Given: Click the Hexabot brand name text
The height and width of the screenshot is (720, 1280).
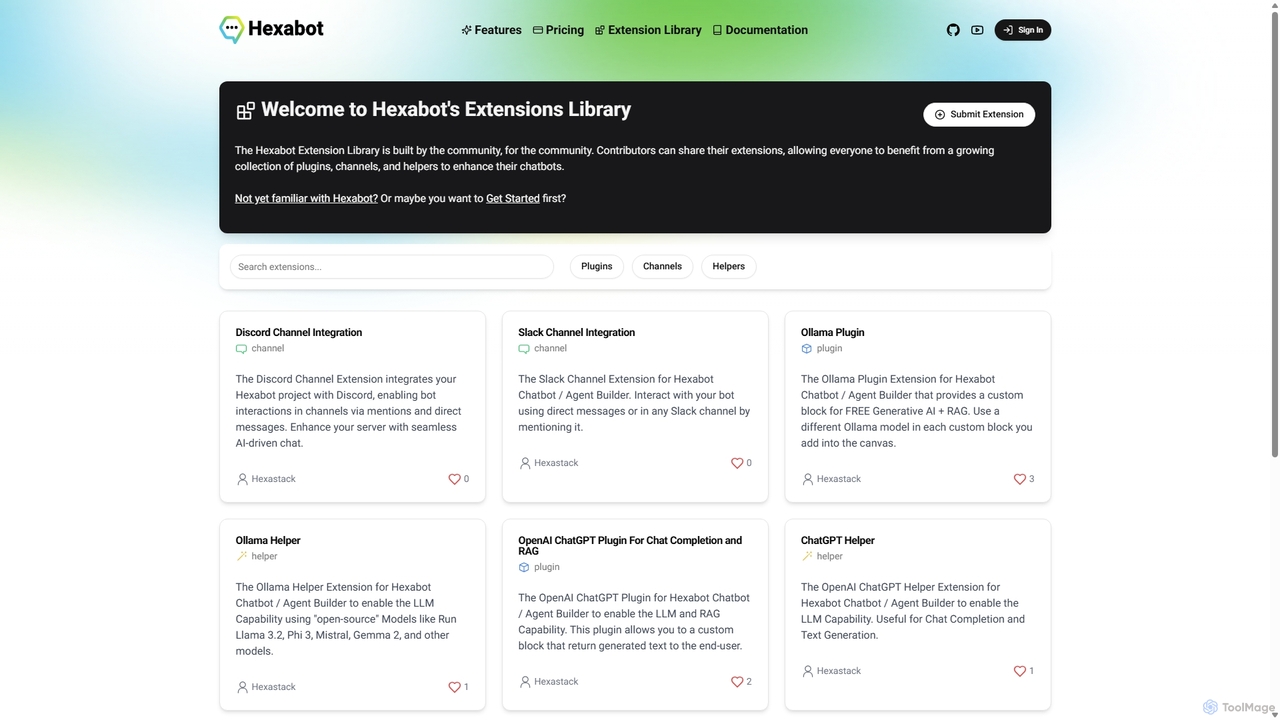Looking at the screenshot, I should click(x=286, y=28).
